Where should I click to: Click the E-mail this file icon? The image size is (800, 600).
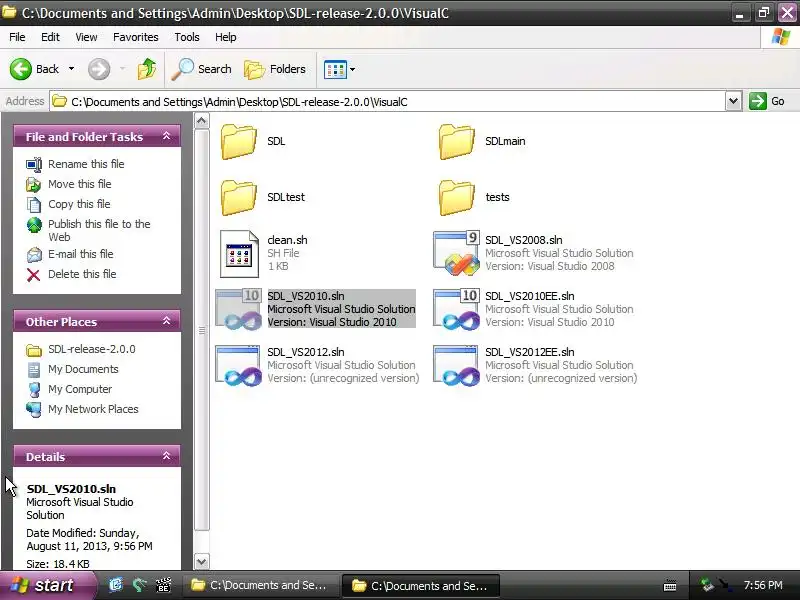point(34,254)
